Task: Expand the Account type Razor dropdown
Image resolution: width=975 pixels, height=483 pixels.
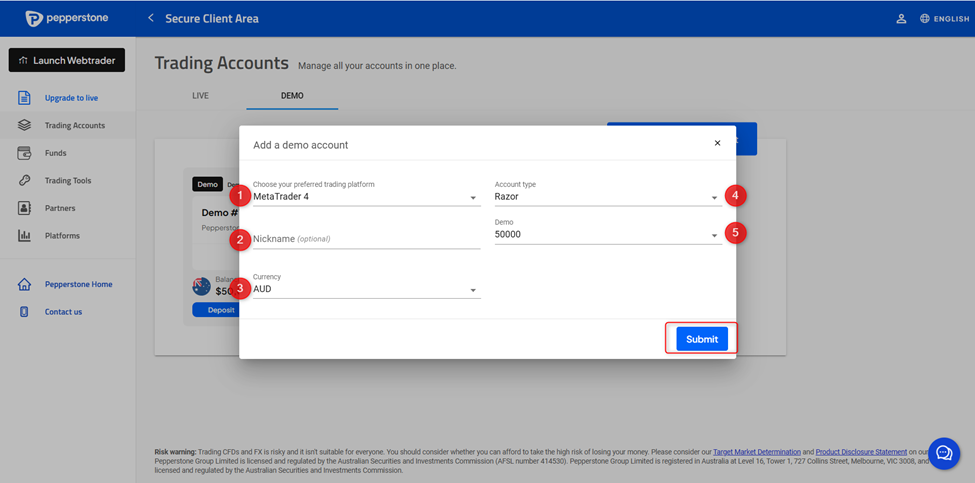Action: click(x=607, y=197)
